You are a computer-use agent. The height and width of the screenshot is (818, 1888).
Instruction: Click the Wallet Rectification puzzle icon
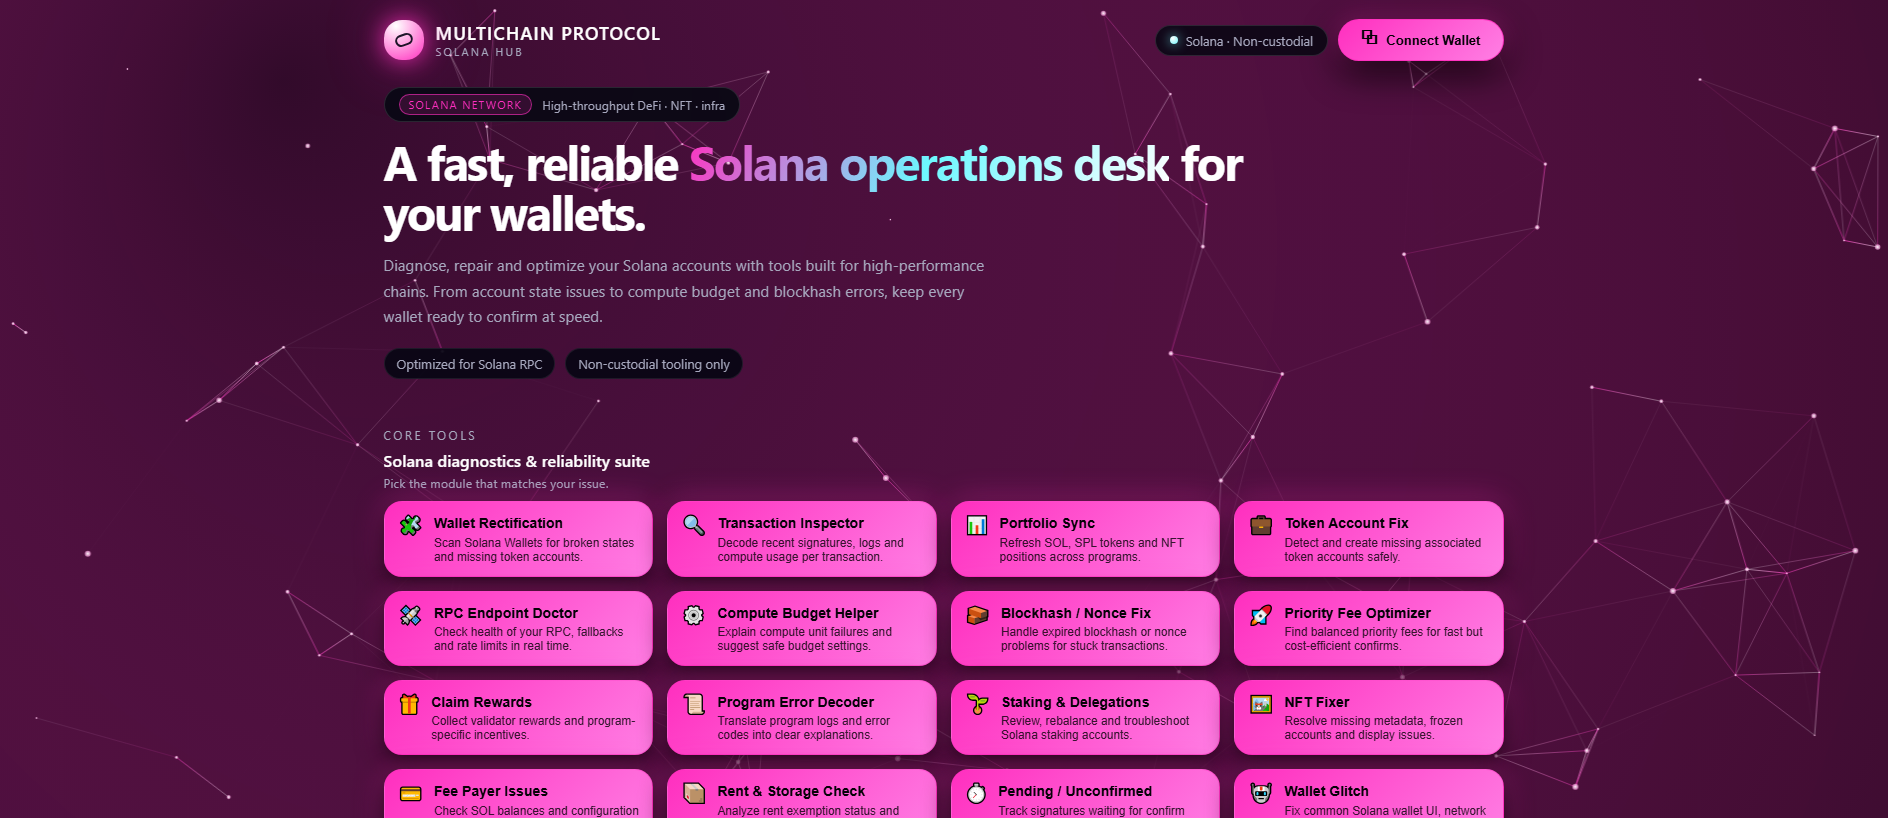coord(410,525)
